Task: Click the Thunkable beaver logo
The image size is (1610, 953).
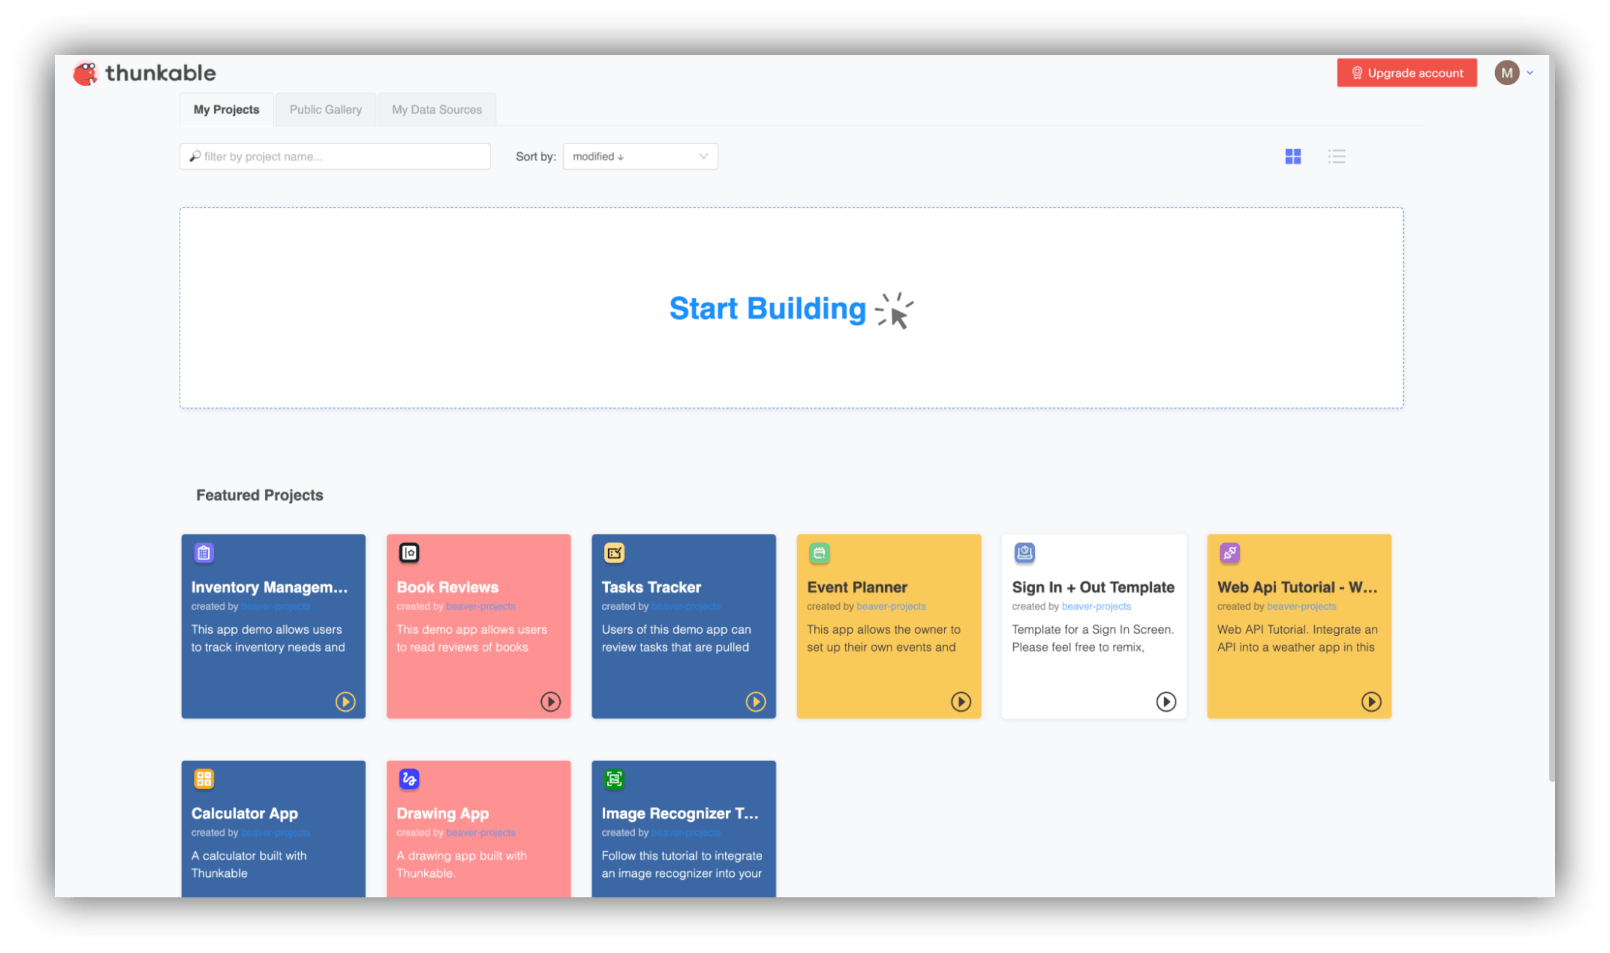Action: pos(86,73)
